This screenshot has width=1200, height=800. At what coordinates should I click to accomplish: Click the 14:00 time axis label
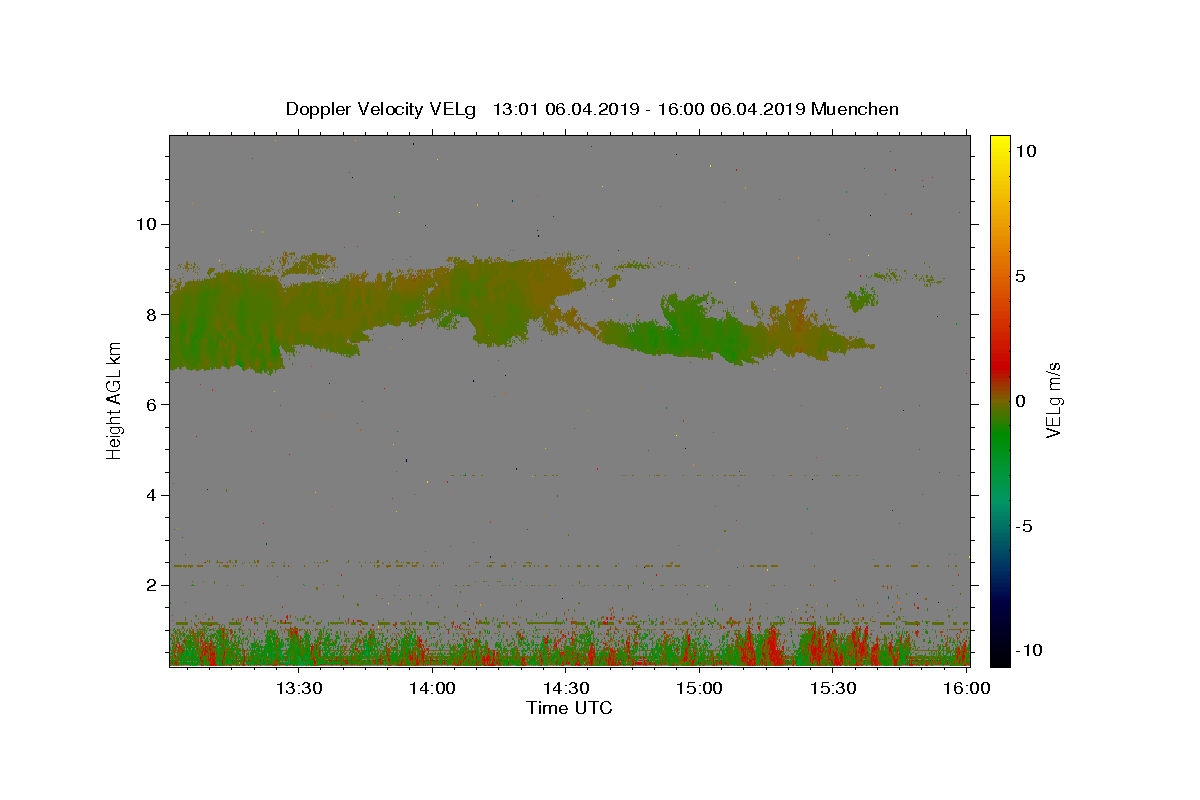point(432,688)
